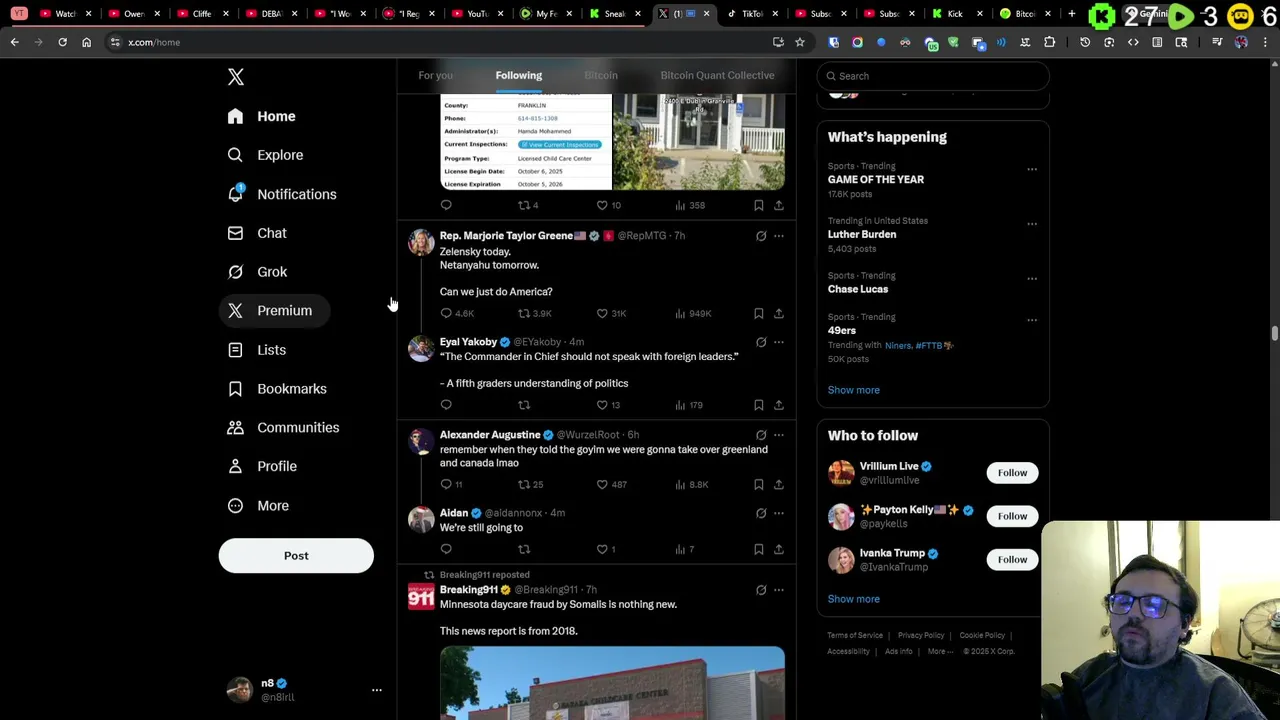The width and height of the screenshot is (1280, 720).
Task: Open Notifications in the sidebar
Action: click(x=282, y=194)
